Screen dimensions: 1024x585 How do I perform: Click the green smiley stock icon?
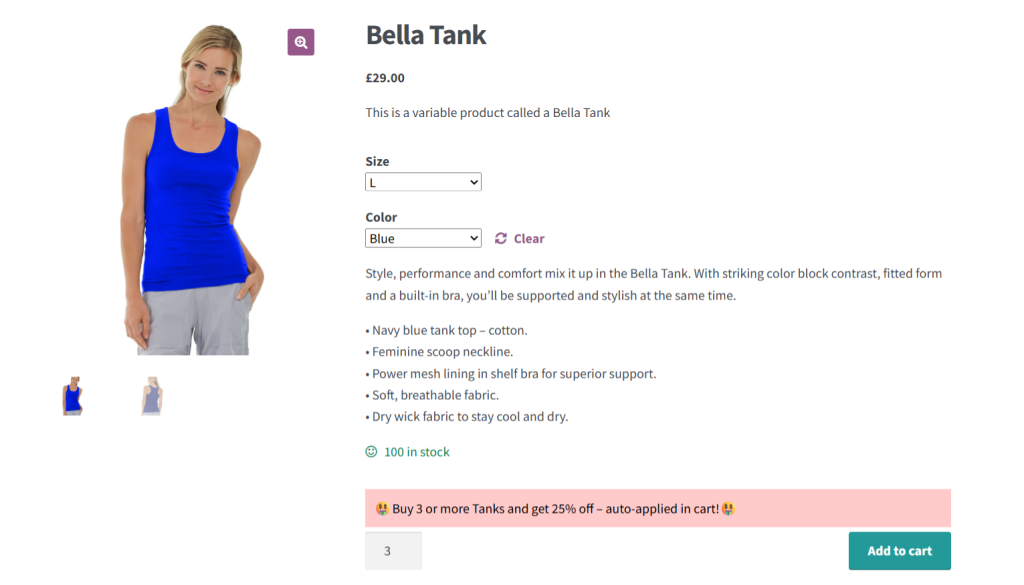tap(372, 452)
